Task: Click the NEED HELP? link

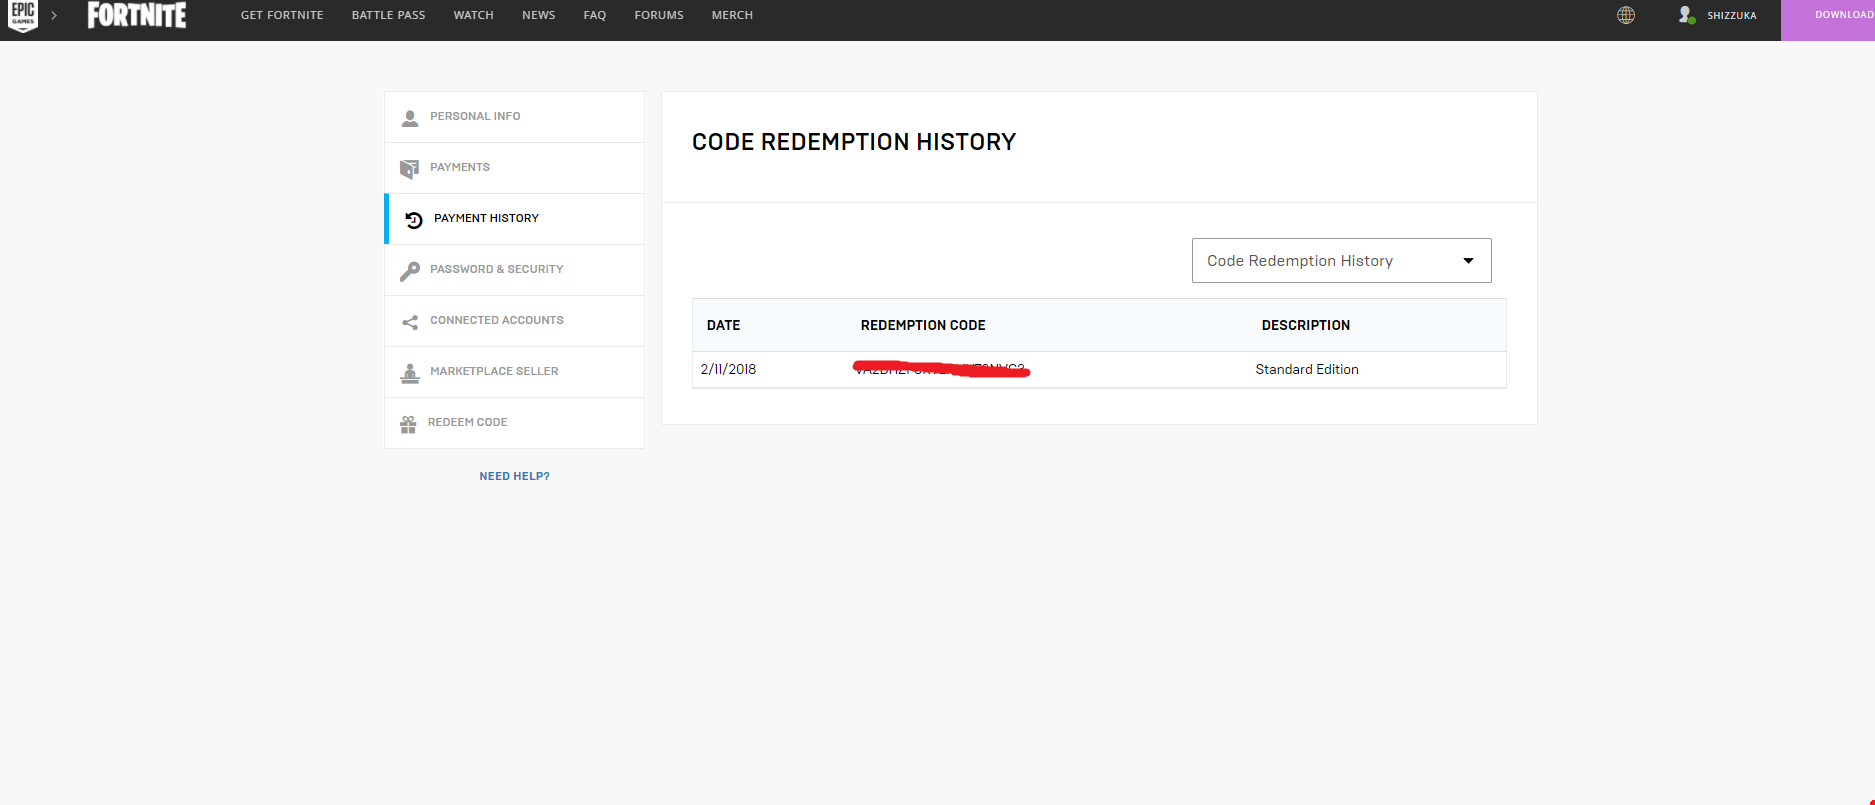Action: point(514,476)
